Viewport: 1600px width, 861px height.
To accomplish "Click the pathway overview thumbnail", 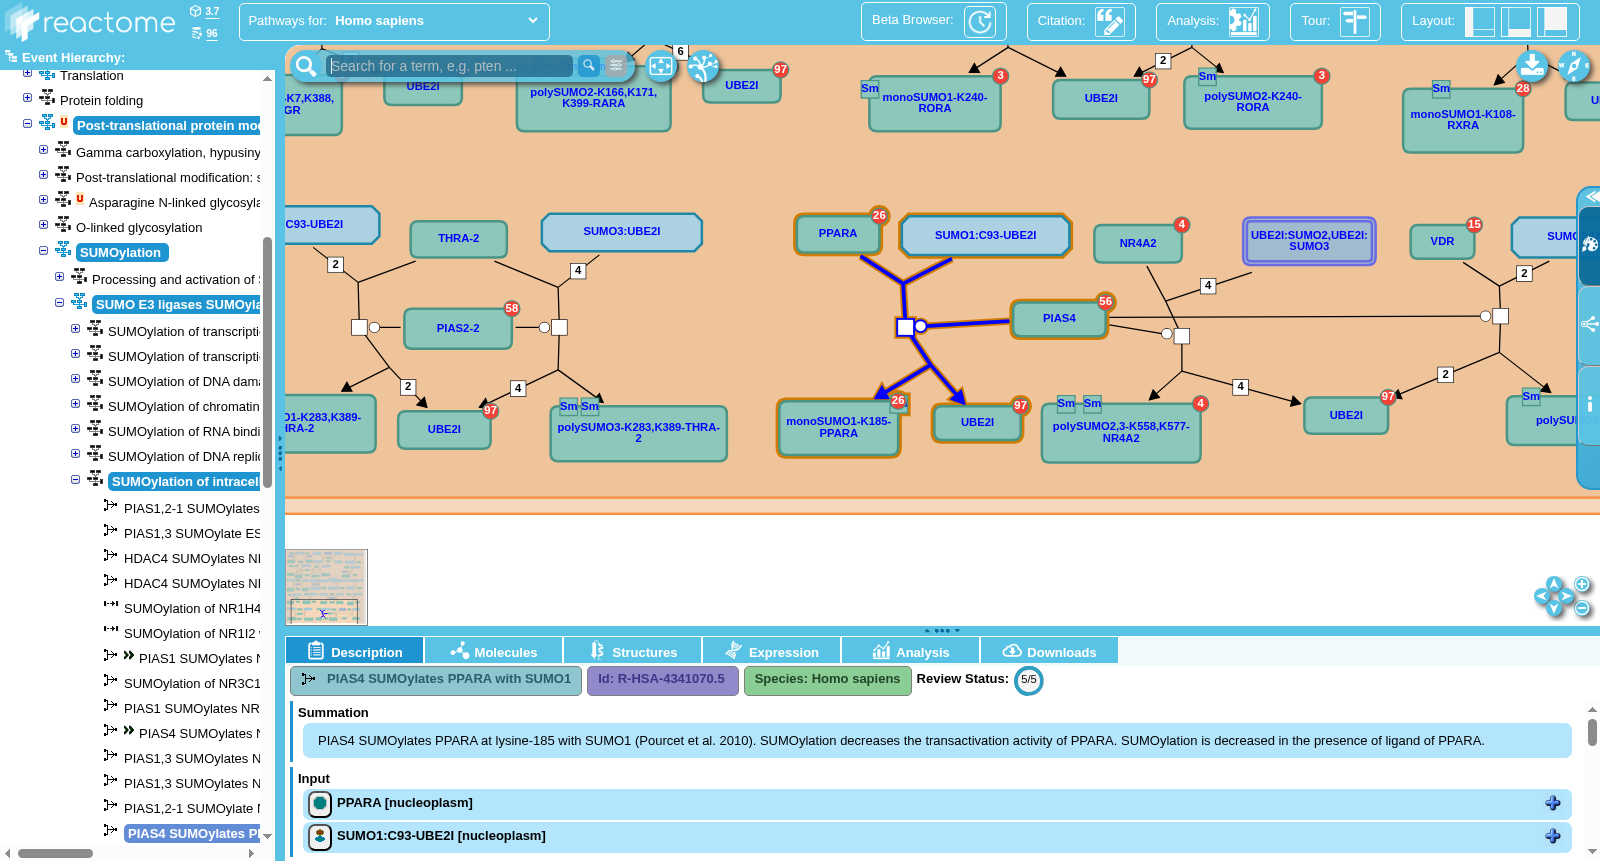I will [x=326, y=587].
